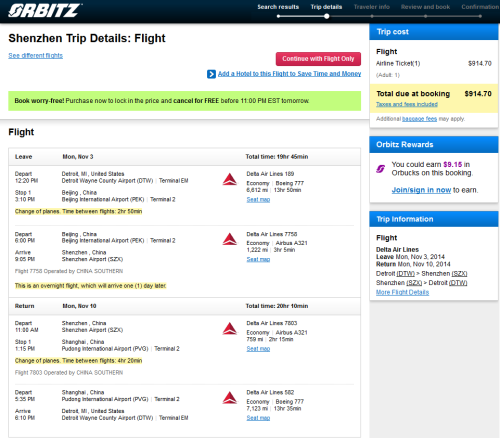Click the blue arrow icon beside Add a Hotel
The image size is (500, 438).
point(211,74)
